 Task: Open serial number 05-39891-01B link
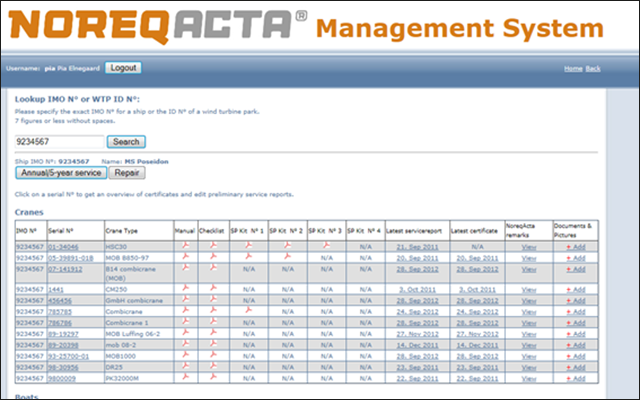[71, 258]
